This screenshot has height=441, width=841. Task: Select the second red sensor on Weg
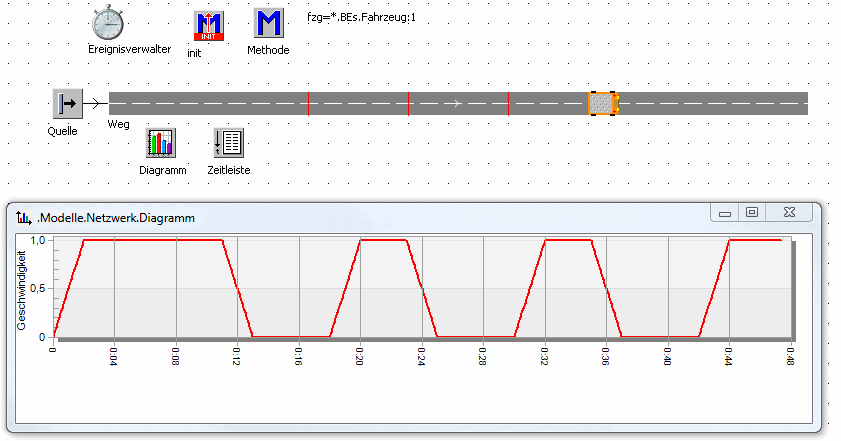pos(409,103)
